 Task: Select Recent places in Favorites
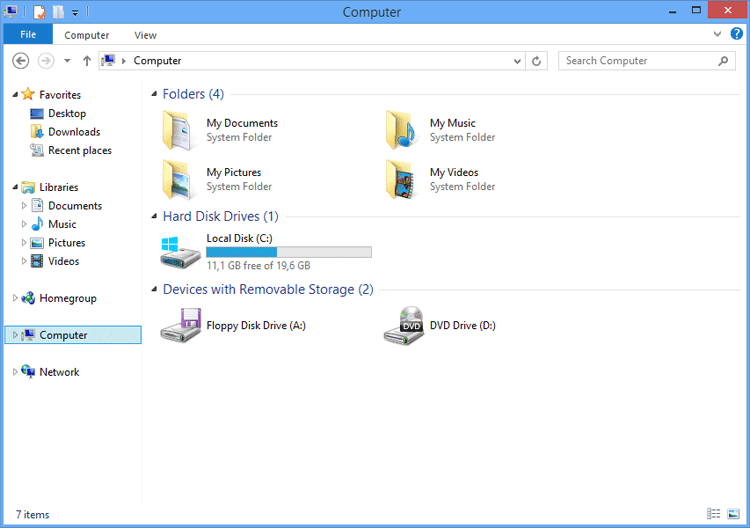pyautogui.click(x=79, y=150)
